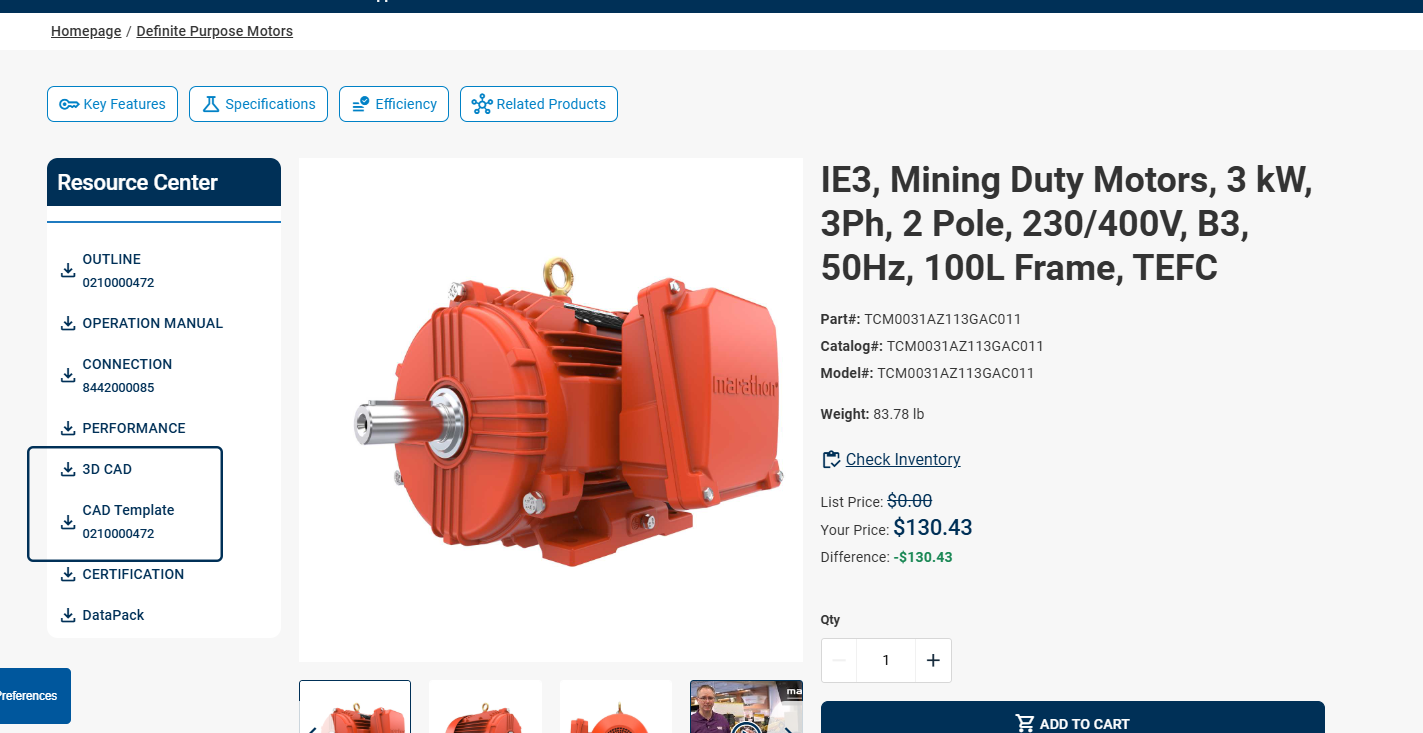
Task: Click the CONNECTION download icon
Action: coord(68,375)
